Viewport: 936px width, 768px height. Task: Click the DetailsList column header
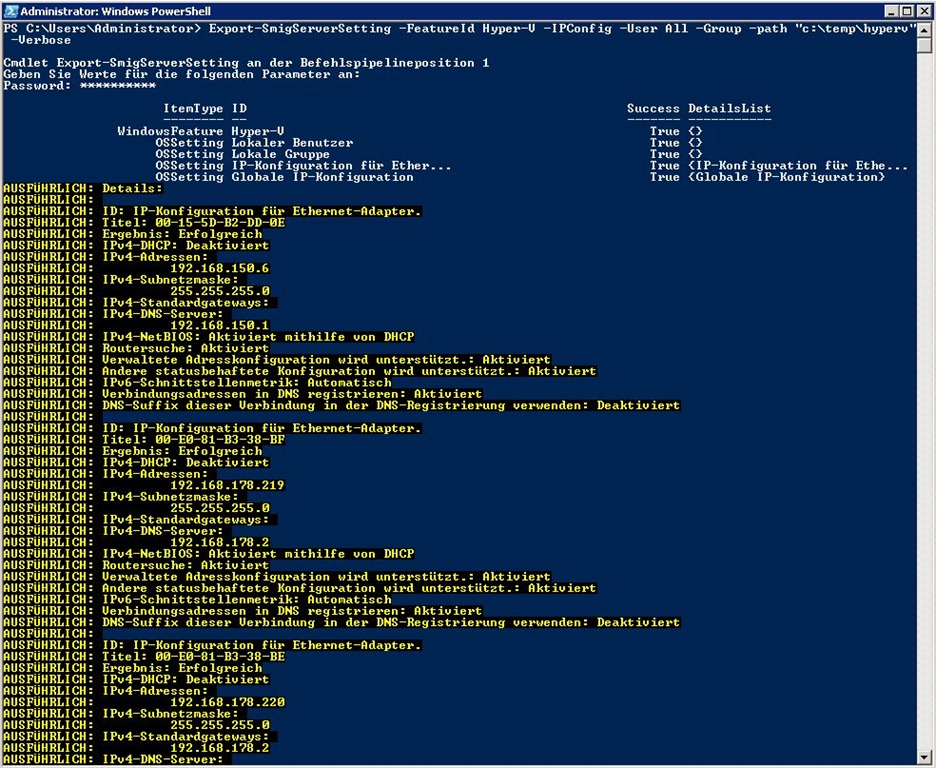click(x=729, y=108)
